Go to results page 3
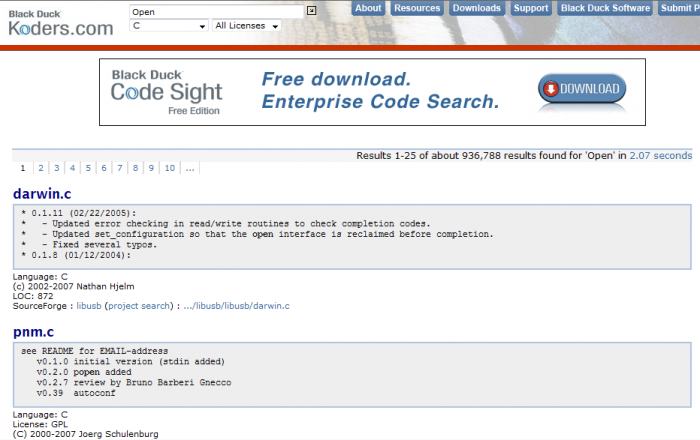The height and width of the screenshot is (440, 700). [57, 168]
